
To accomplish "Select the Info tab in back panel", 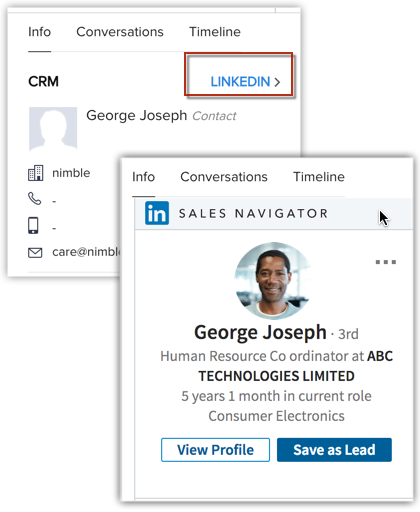I will pos(39,32).
